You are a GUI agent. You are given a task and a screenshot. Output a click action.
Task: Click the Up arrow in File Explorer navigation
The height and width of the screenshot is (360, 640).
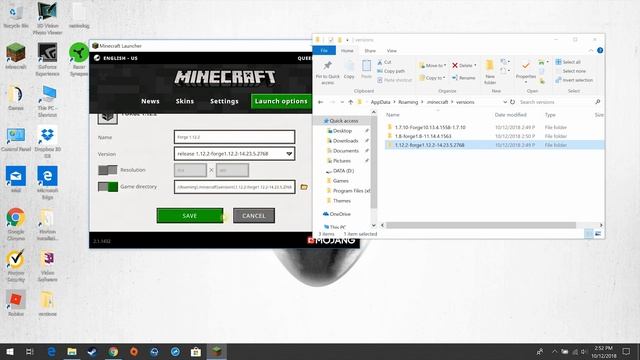[x=351, y=102]
